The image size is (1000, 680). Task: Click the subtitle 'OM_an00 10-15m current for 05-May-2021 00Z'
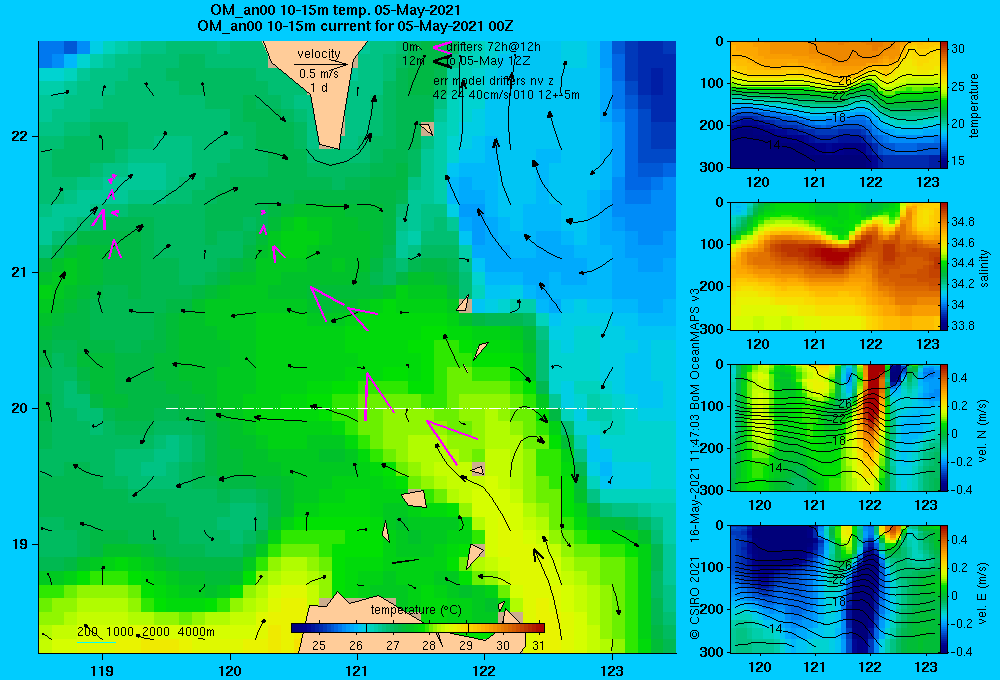click(x=355, y=26)
